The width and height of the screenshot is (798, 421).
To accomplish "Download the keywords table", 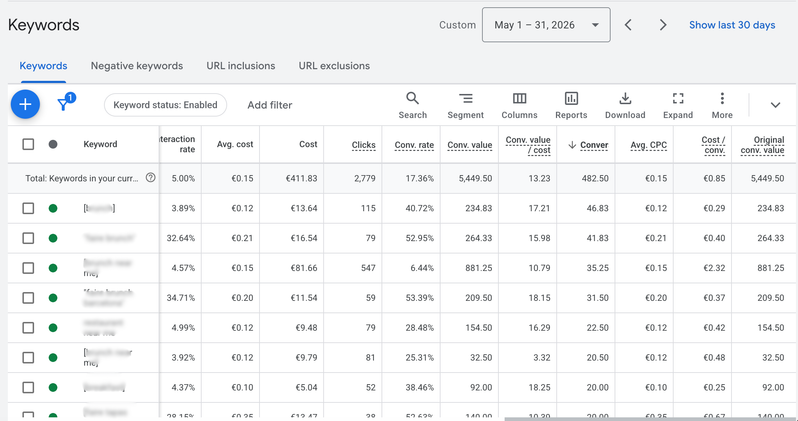I will [x=625, y=105].
